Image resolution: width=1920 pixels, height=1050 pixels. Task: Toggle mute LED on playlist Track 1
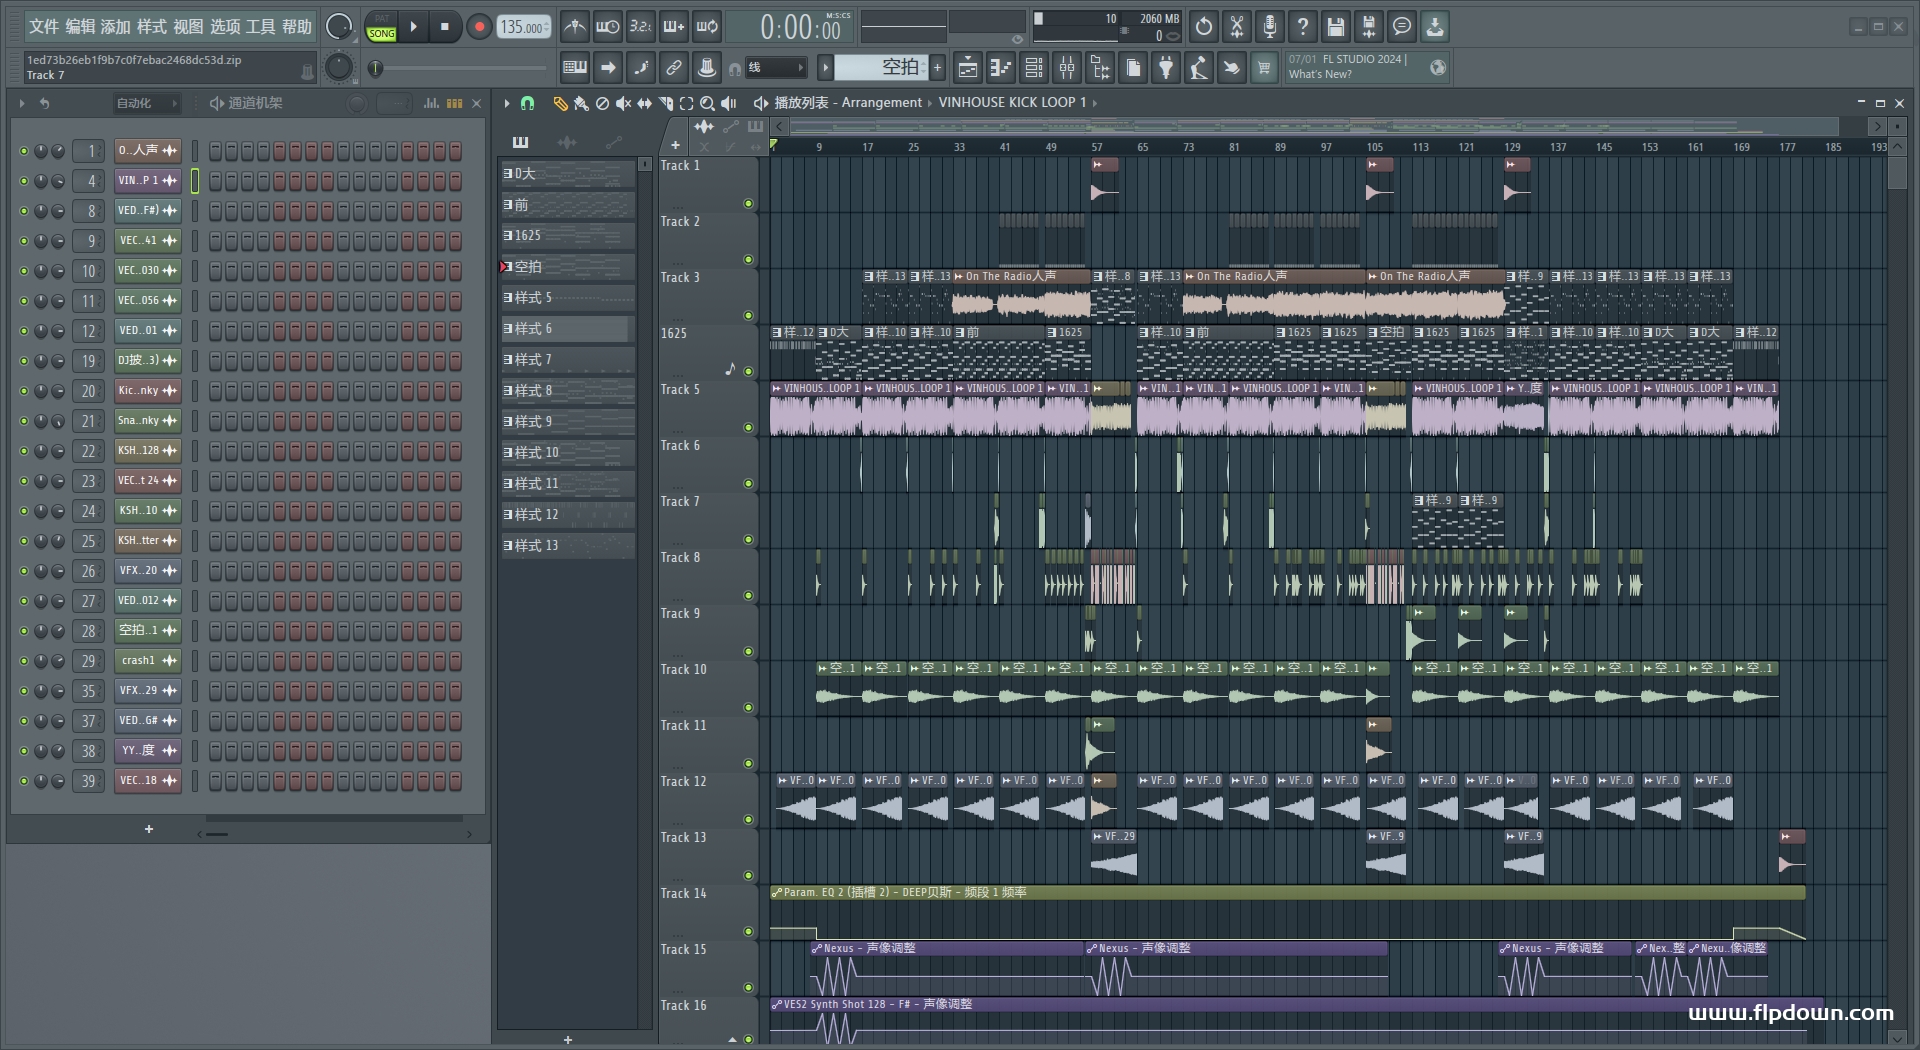point(748,204)
